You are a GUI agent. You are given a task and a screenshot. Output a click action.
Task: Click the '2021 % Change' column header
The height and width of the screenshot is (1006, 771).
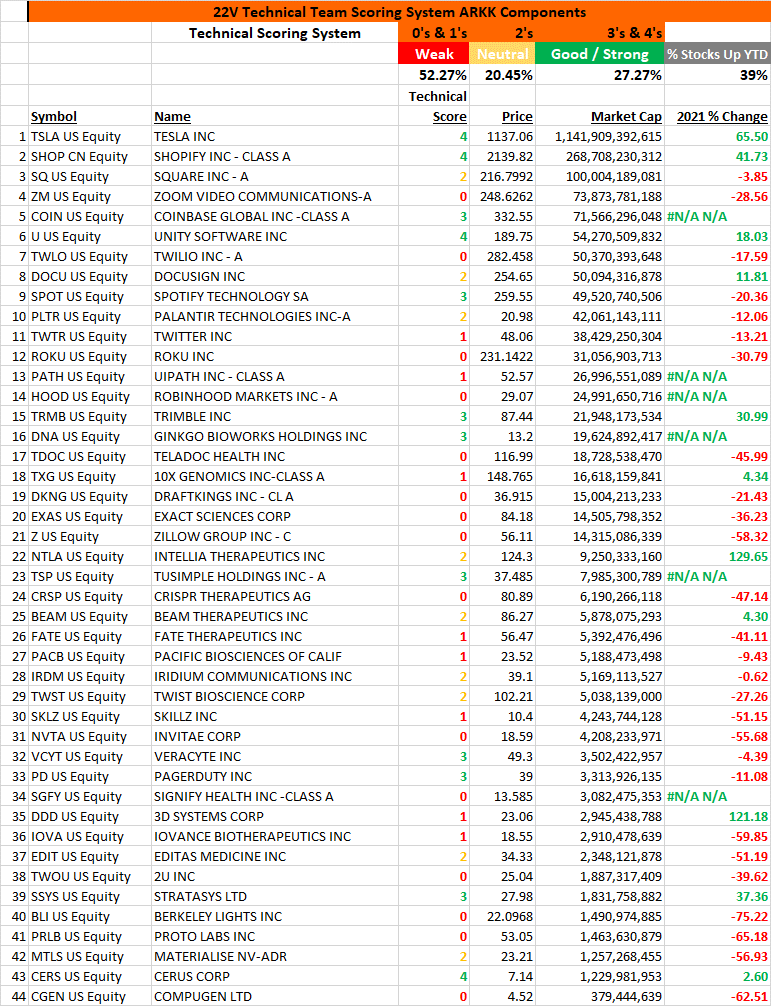(x=722, y=116)
